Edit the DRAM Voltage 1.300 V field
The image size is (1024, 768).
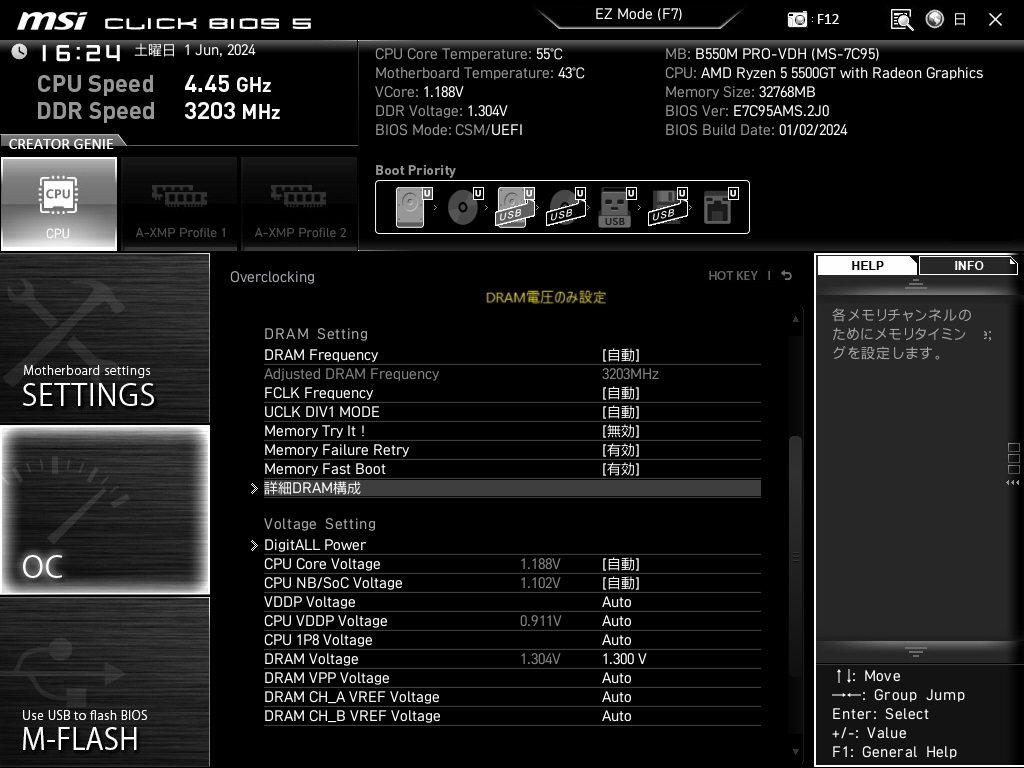(624, 659)
